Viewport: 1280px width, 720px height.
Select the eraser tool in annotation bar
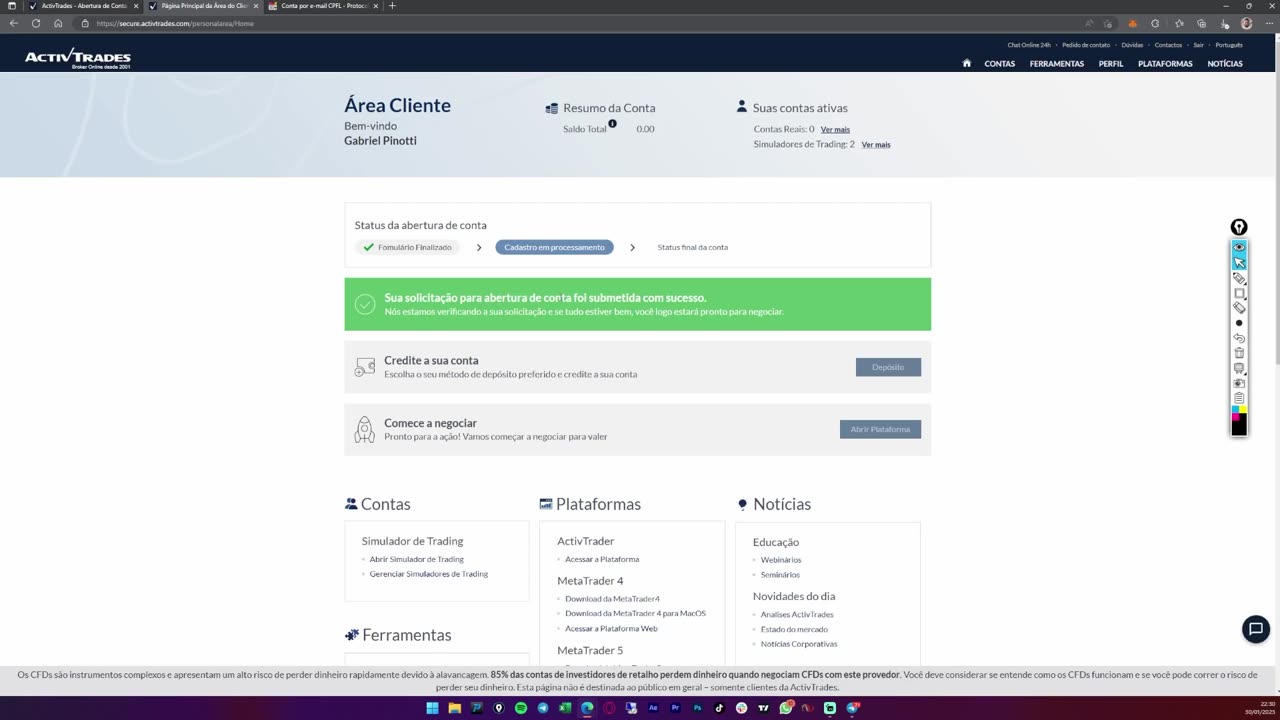tap(1239, 308)
